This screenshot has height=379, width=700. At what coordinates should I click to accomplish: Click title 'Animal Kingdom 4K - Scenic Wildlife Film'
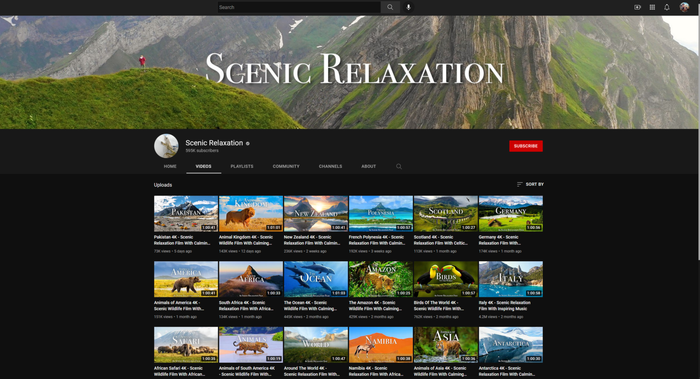pyautogui.click(x=246, y=240)
